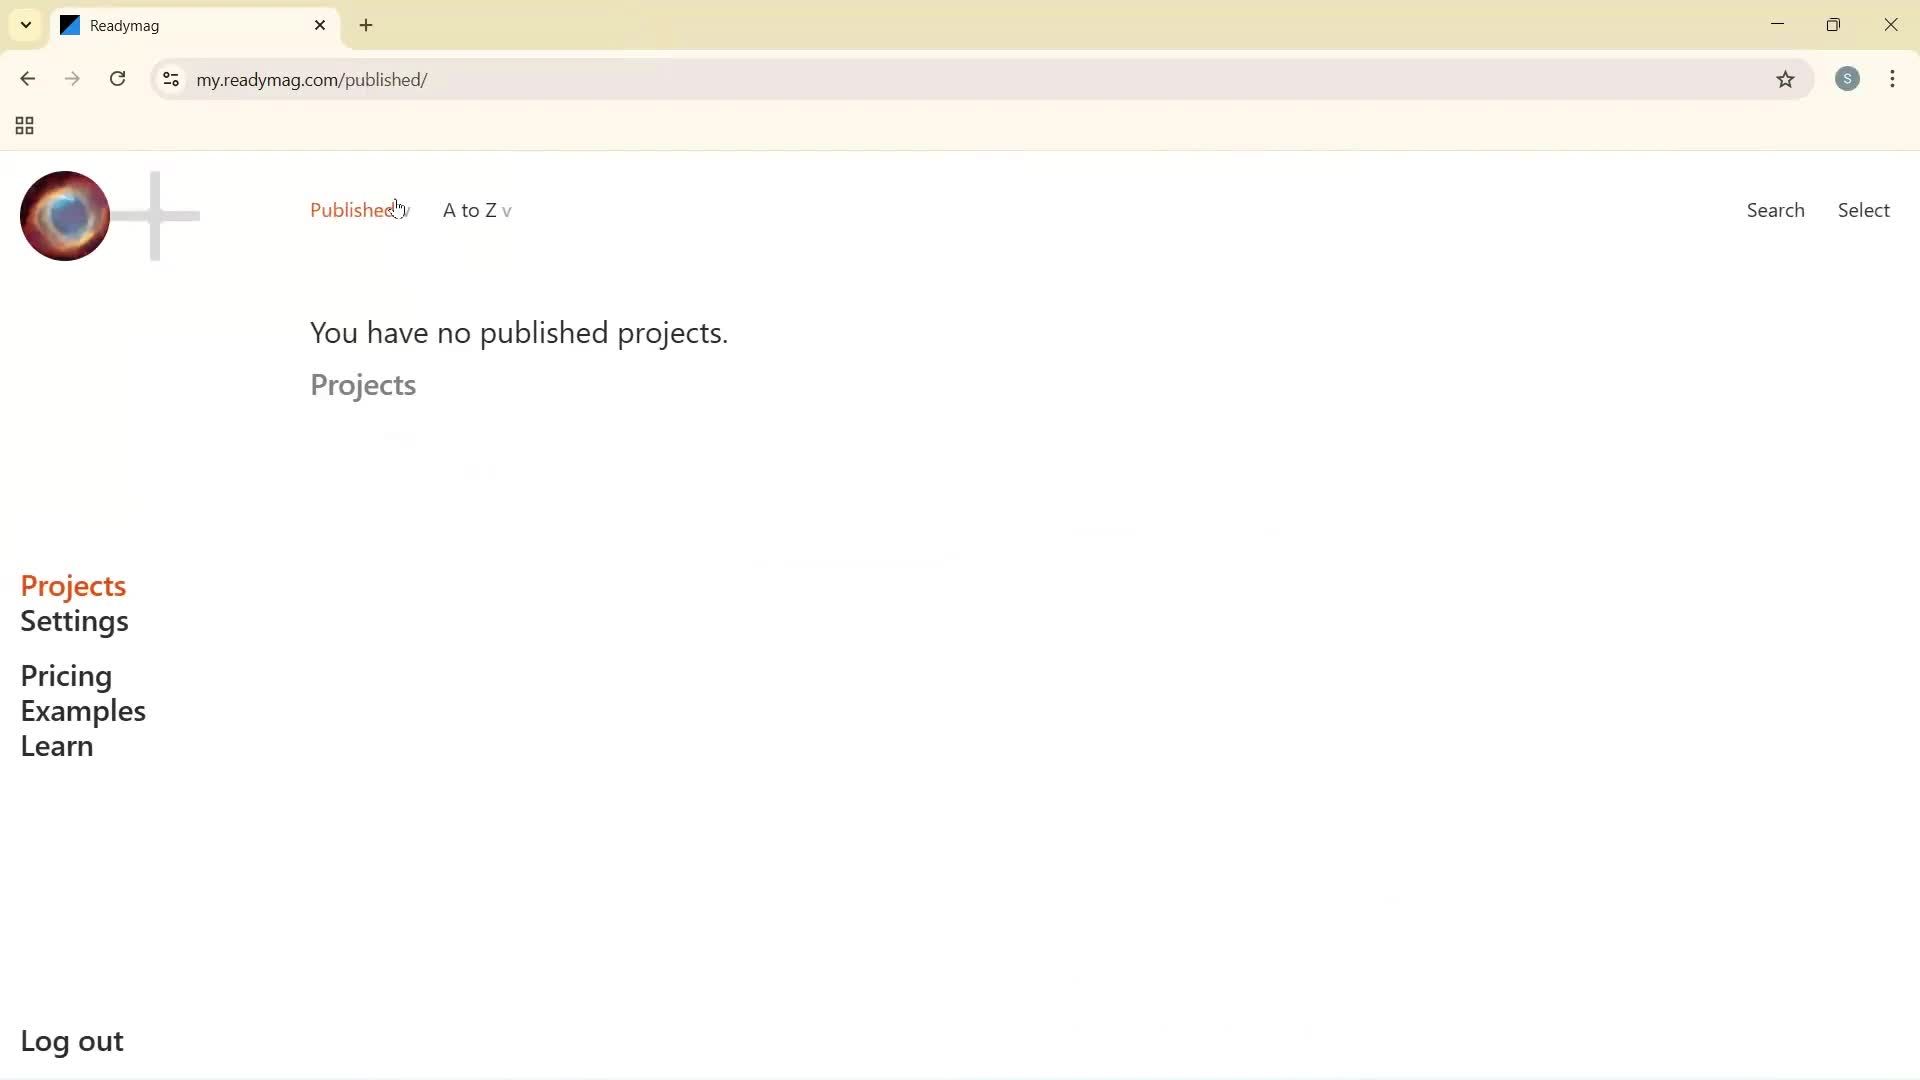Click Select to choose projects
1920x1080 pixels.
click(1863, 210)
